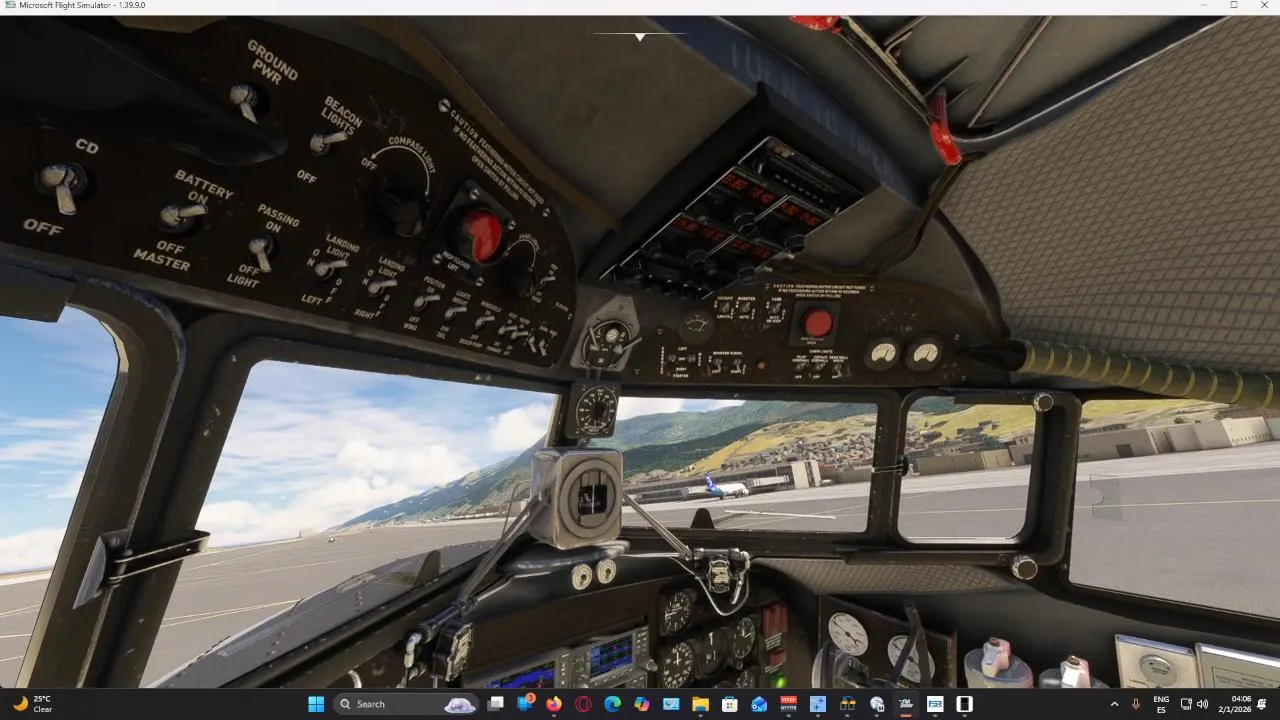Open Microsoft Edge from the taskbar
1280x720 pixels.
point(612,704)
